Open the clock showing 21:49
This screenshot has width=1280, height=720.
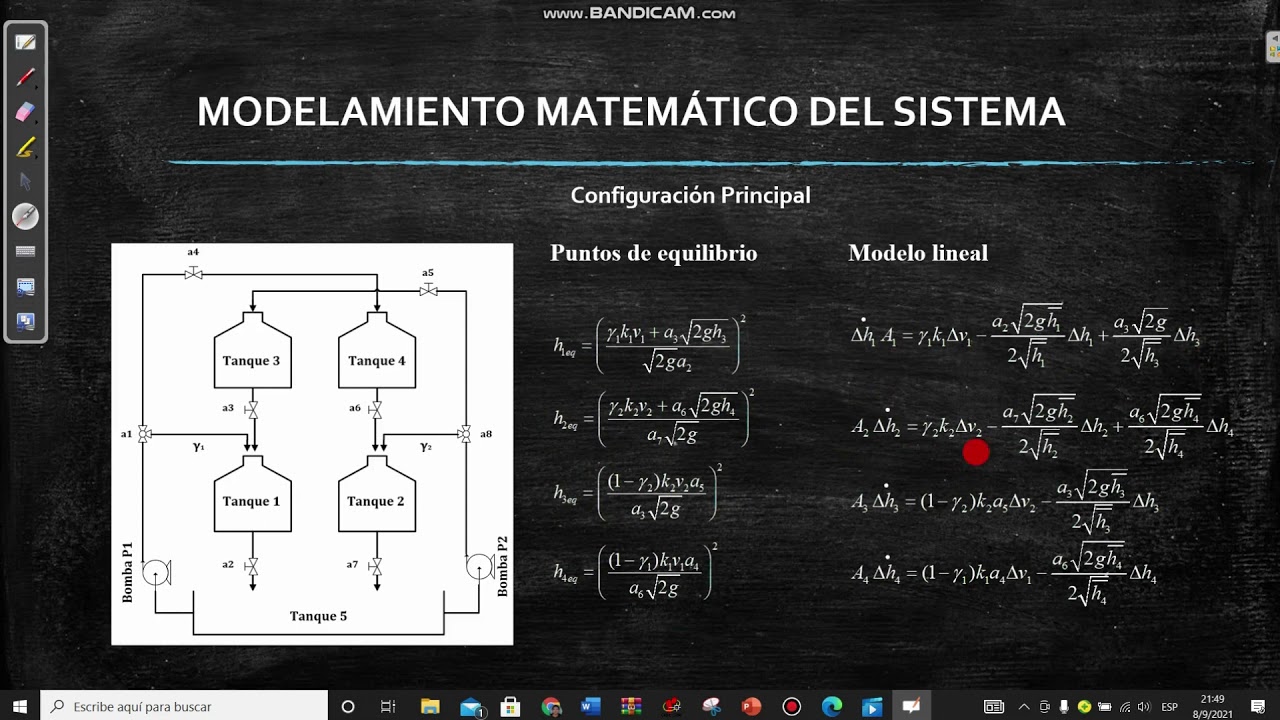1212,706
